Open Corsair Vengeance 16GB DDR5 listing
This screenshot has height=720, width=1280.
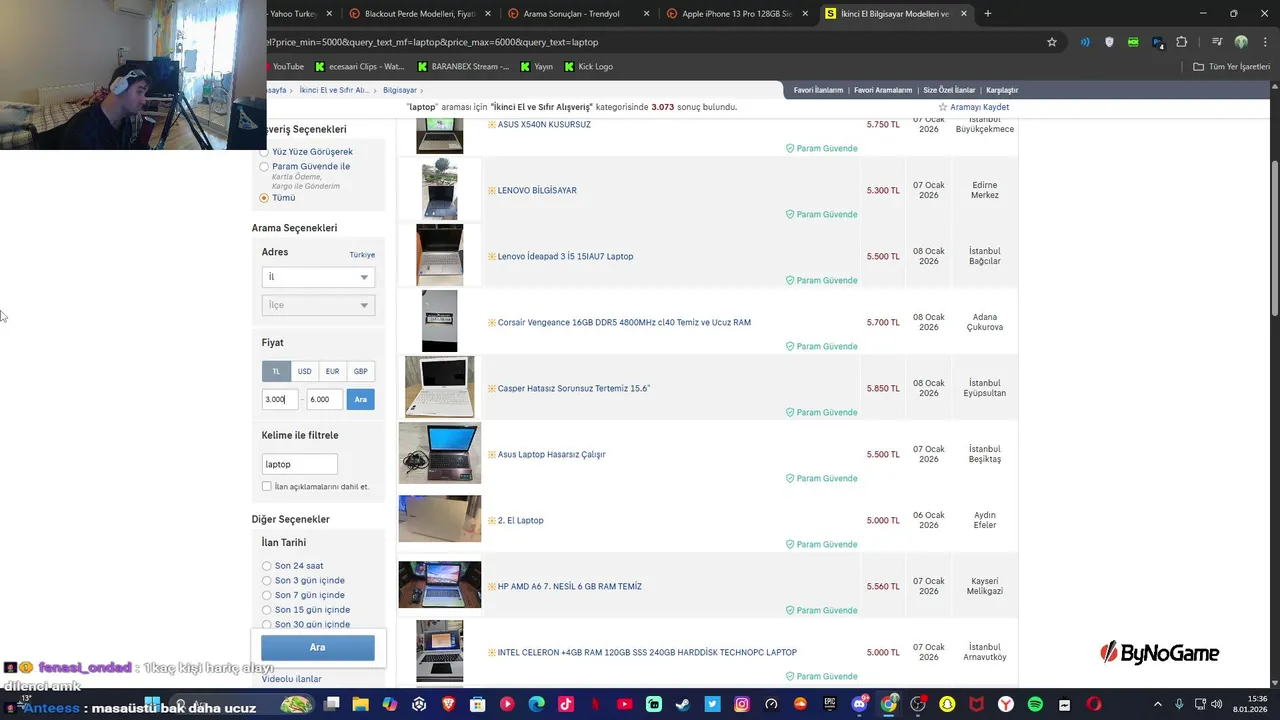(x=624, y=323)
